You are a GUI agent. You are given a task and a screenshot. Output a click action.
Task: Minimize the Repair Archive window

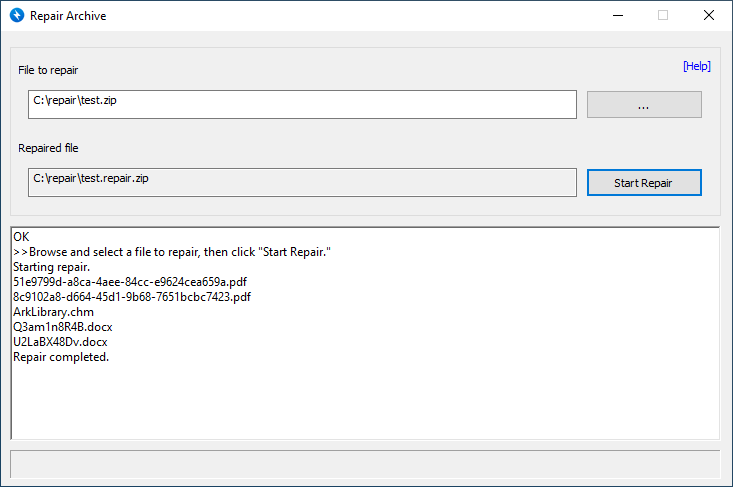617,16
